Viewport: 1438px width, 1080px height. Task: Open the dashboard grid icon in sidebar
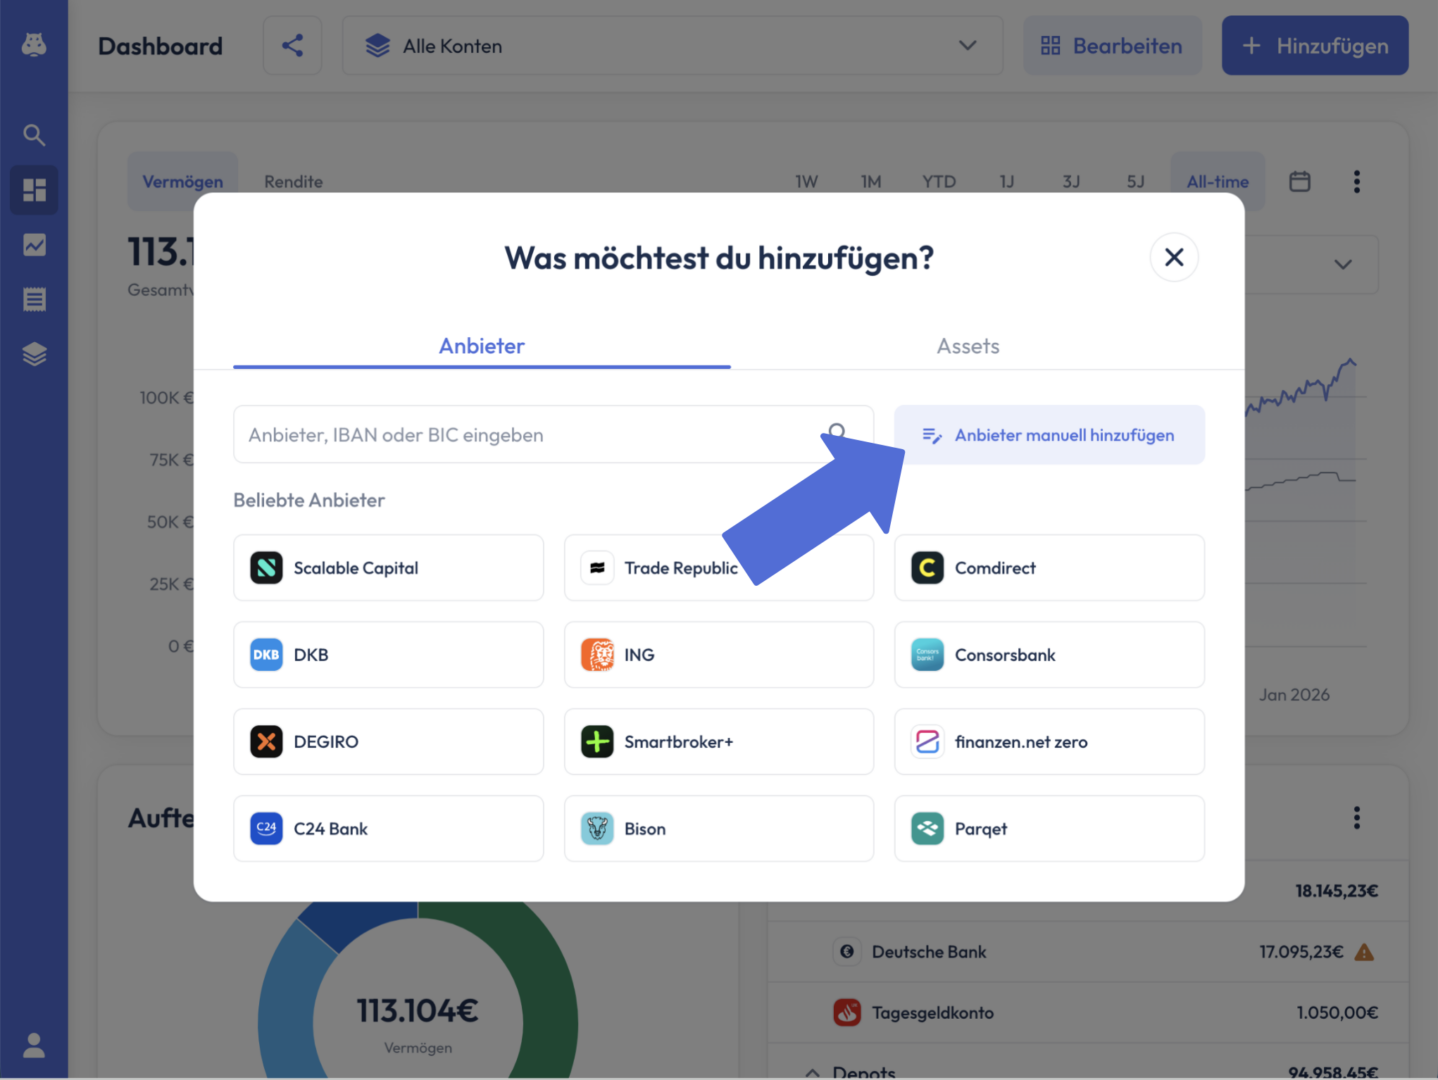click(34, 190)
